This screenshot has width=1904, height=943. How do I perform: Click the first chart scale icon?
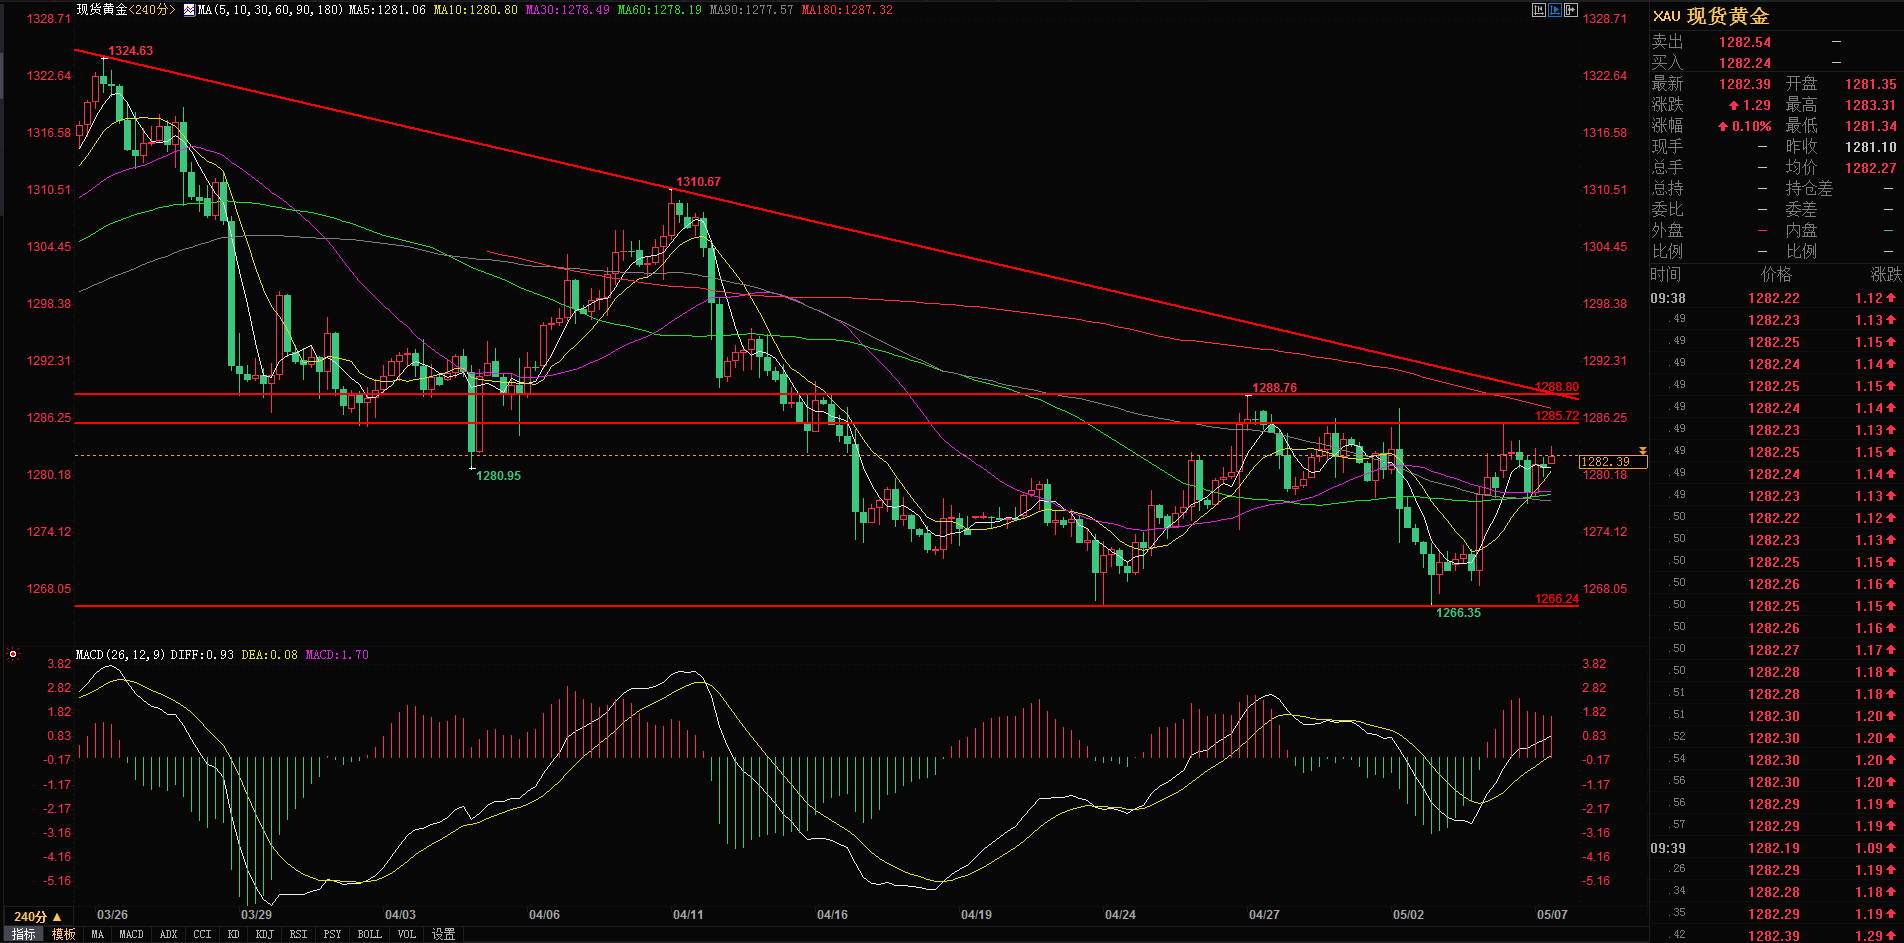[x=1538, y=10]
